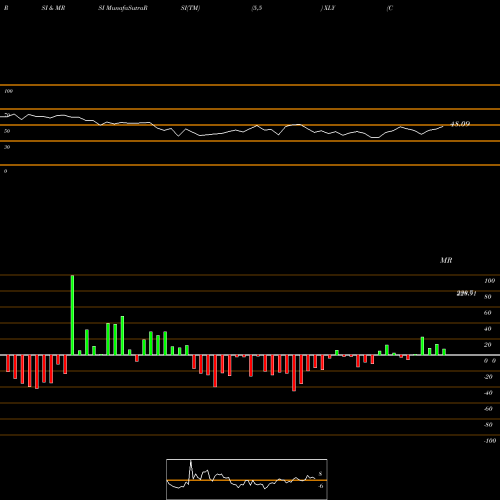Click the MR panel title label
The width and height of the screenshot is (500, 500).
pos(446,260)
